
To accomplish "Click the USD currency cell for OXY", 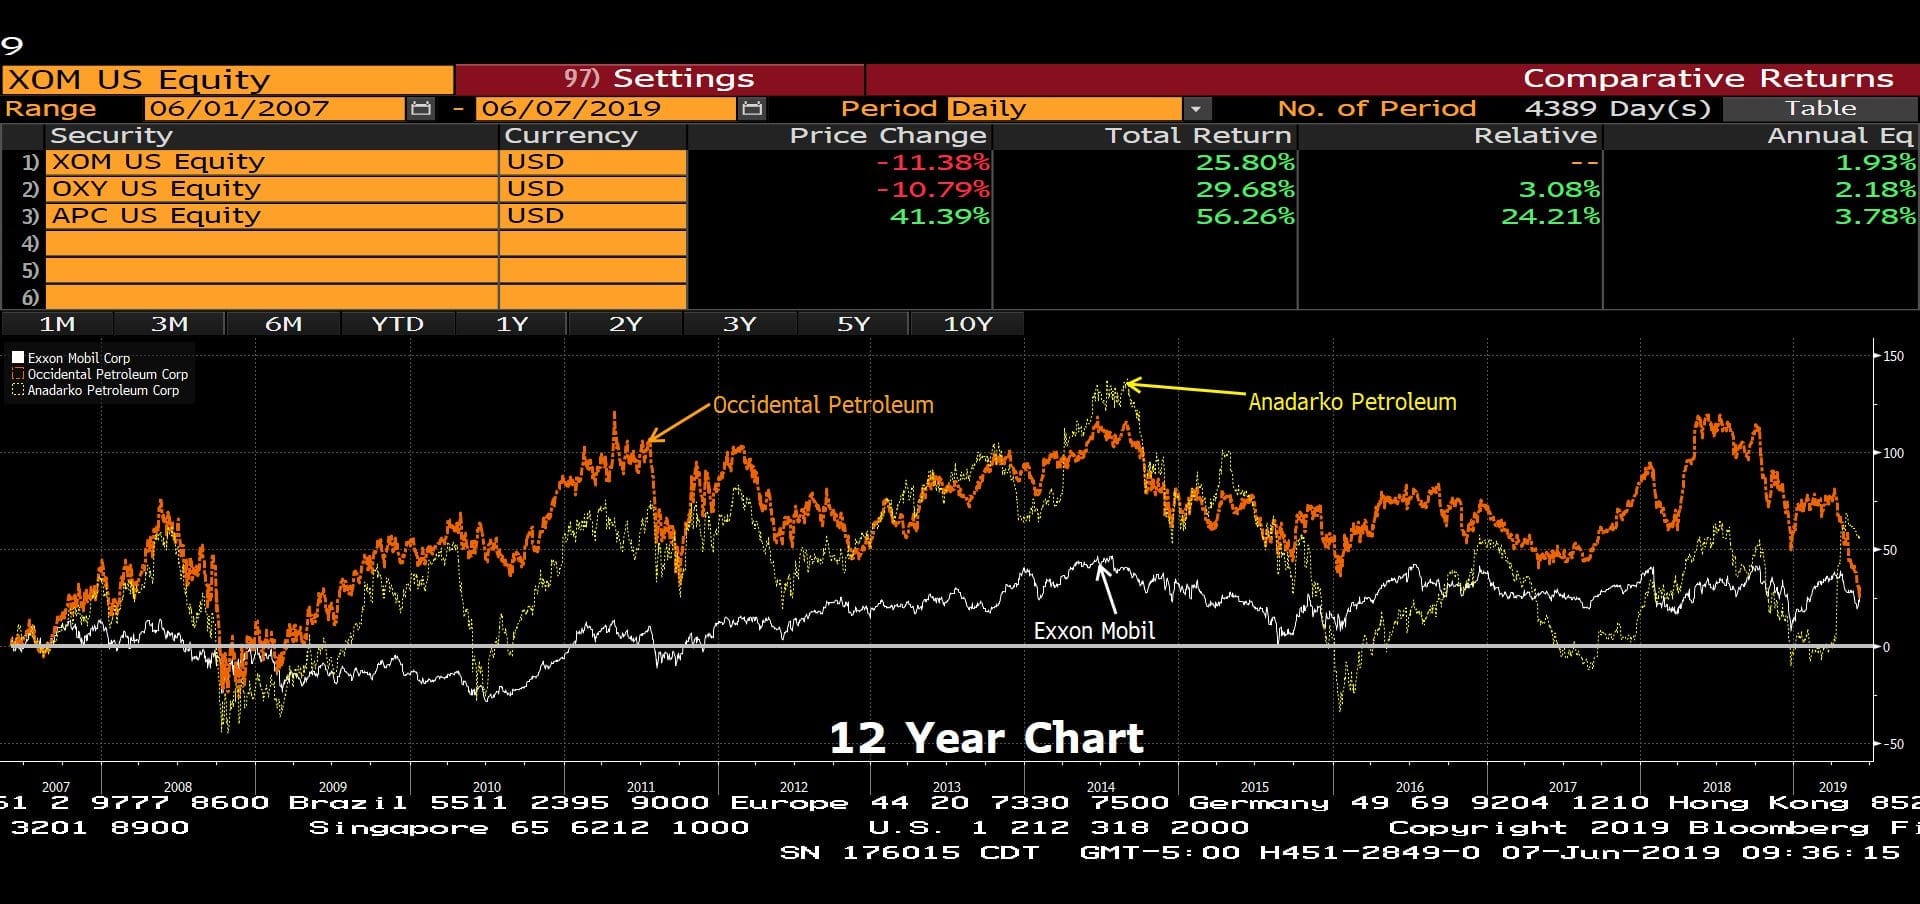I will [x=593, y=189].
